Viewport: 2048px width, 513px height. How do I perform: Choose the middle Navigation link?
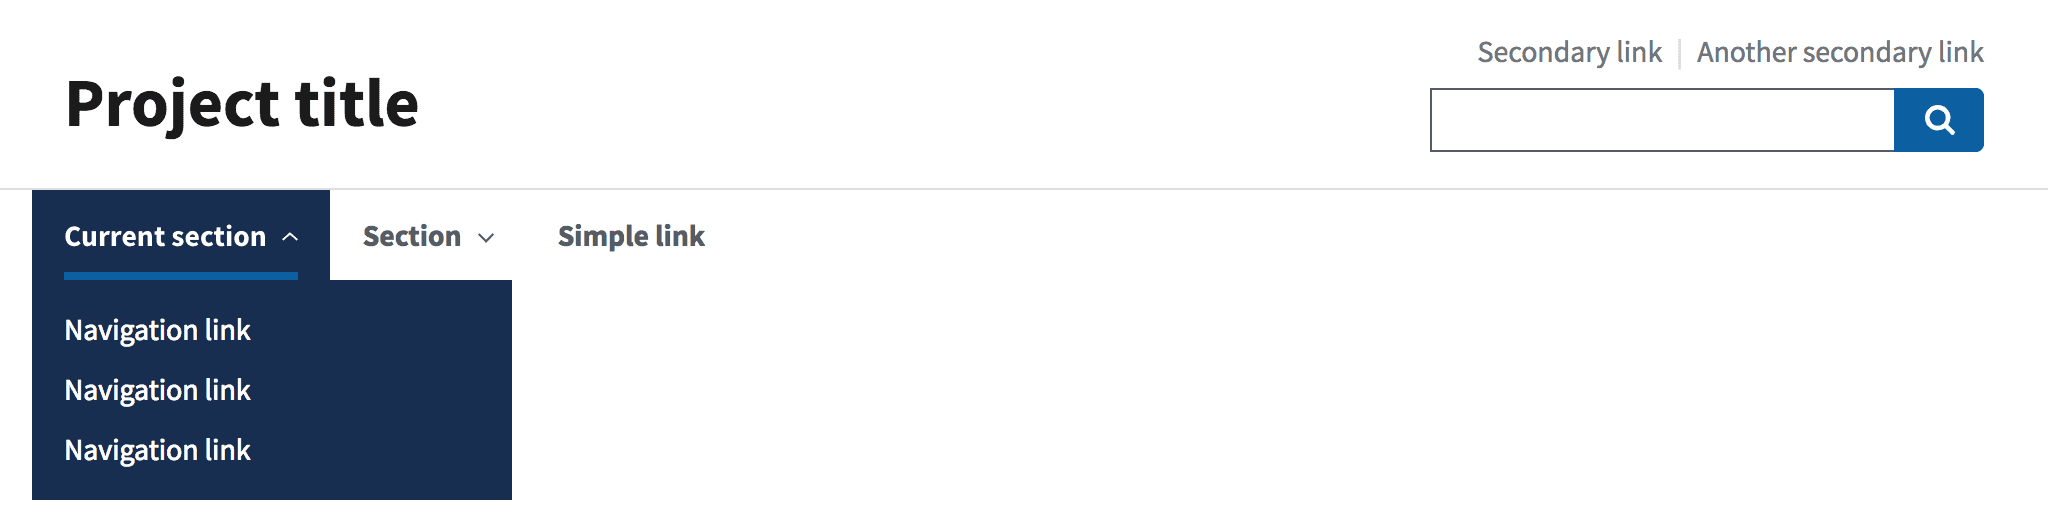[157, 390]
